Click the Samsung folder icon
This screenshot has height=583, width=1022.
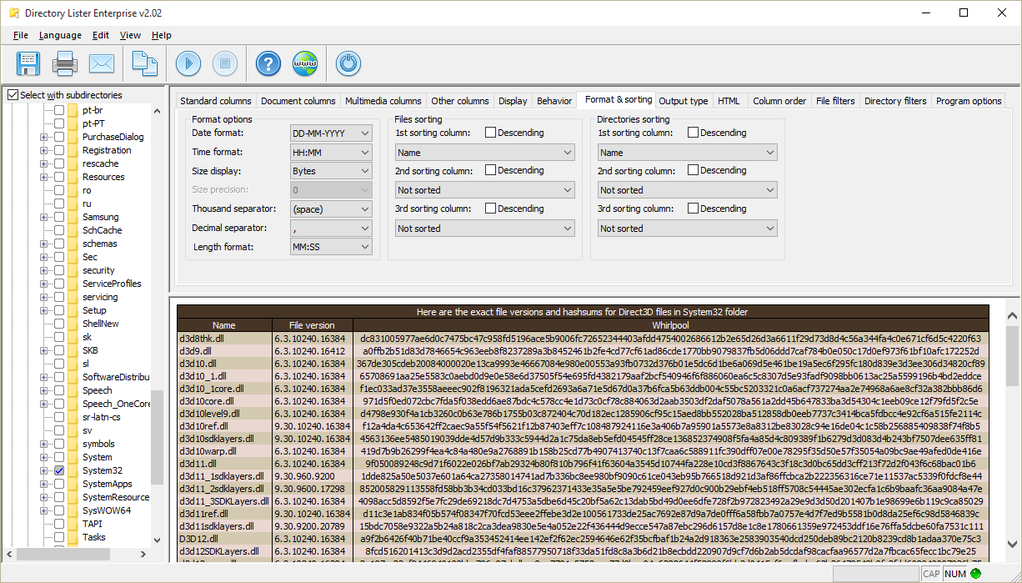pos(72,217)
